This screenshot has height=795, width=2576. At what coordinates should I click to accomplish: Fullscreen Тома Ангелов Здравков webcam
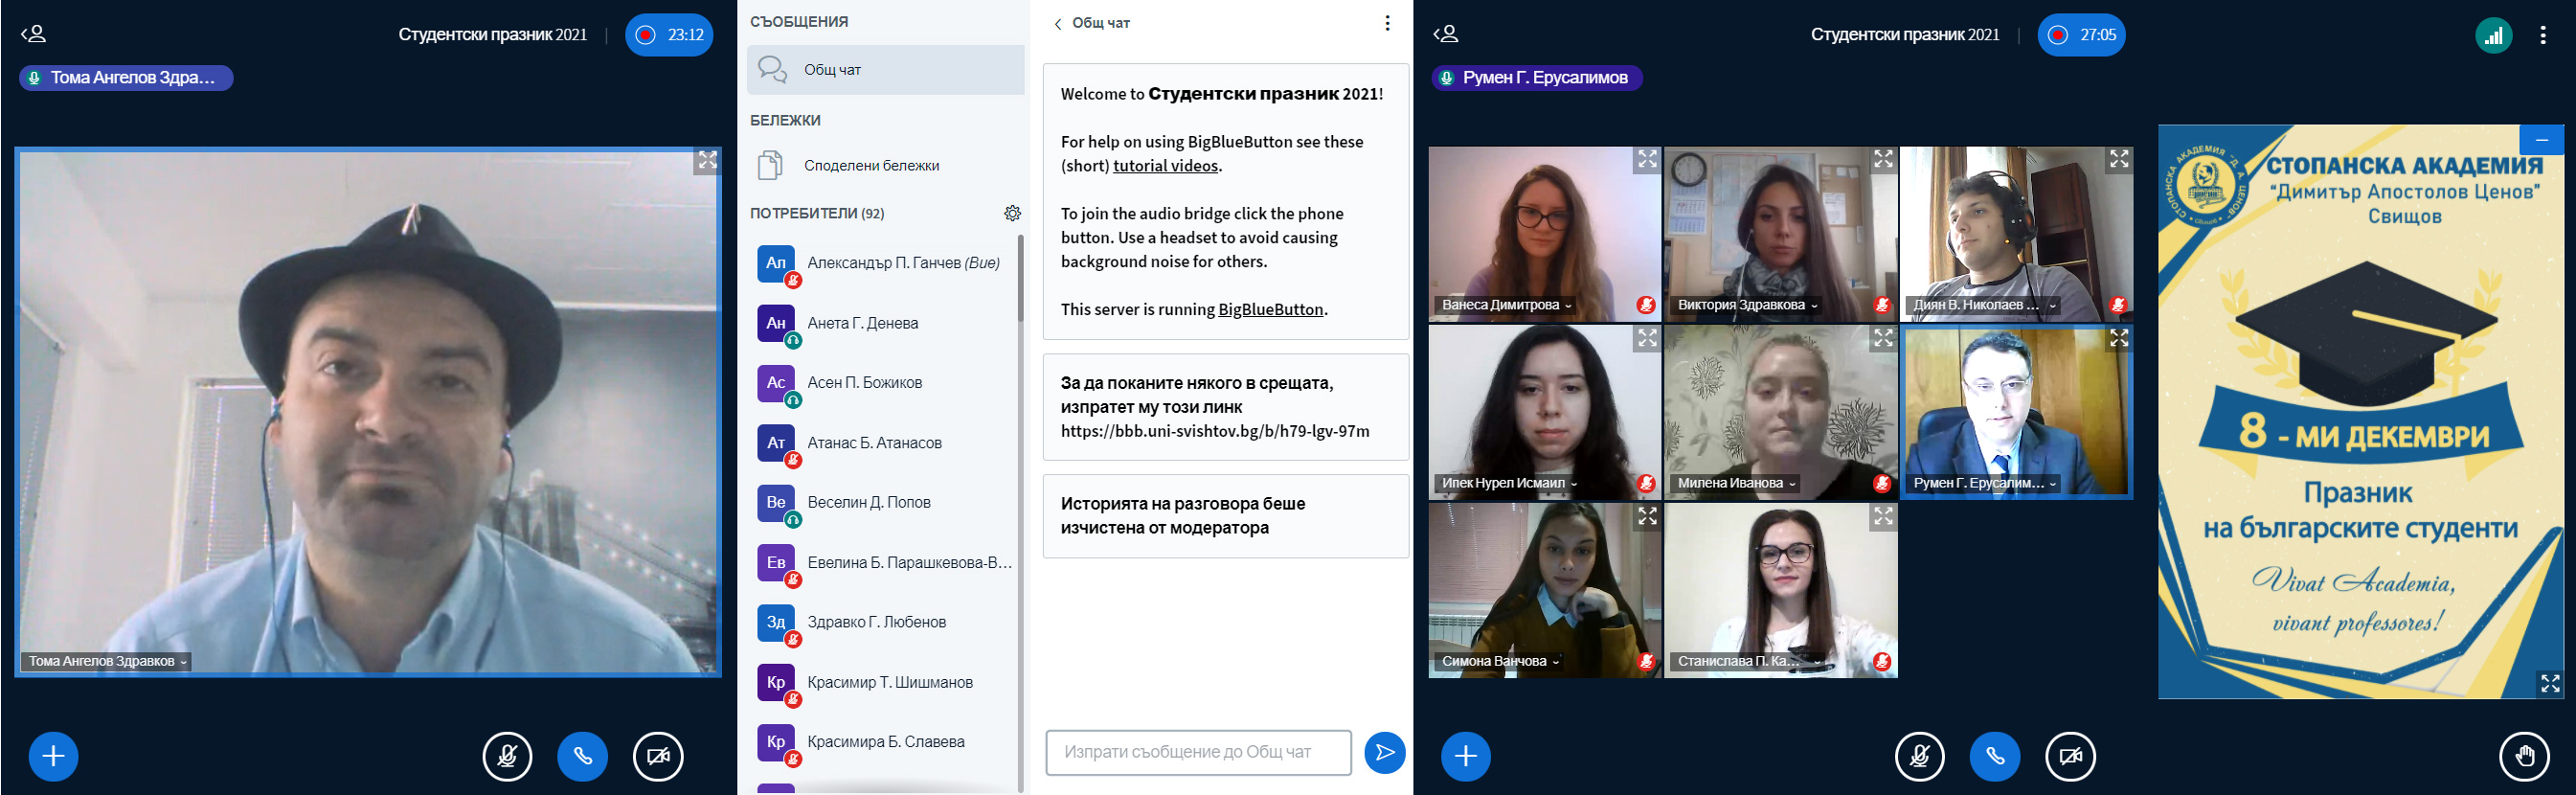click(x=707, y=160)
